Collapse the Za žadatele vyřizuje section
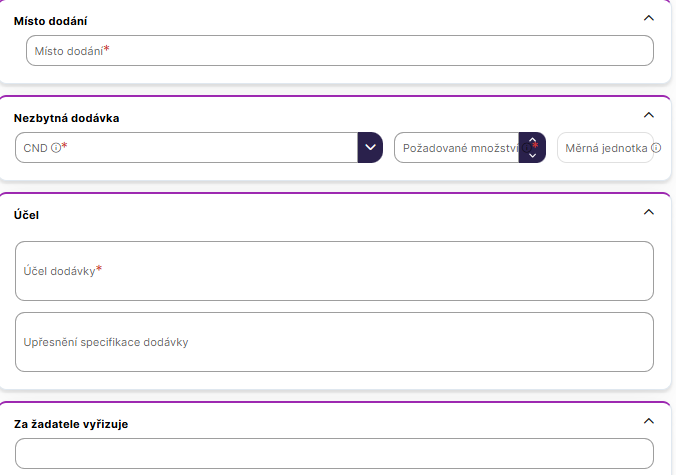This screenshot has height=475, width=676. click(x=649, y=421)
